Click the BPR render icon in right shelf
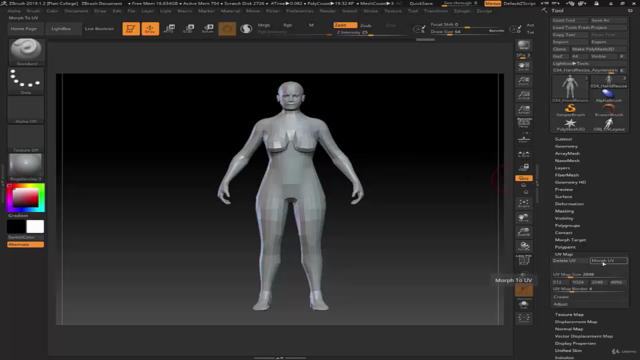Screen dimensions: 640x360 [524, 45]
